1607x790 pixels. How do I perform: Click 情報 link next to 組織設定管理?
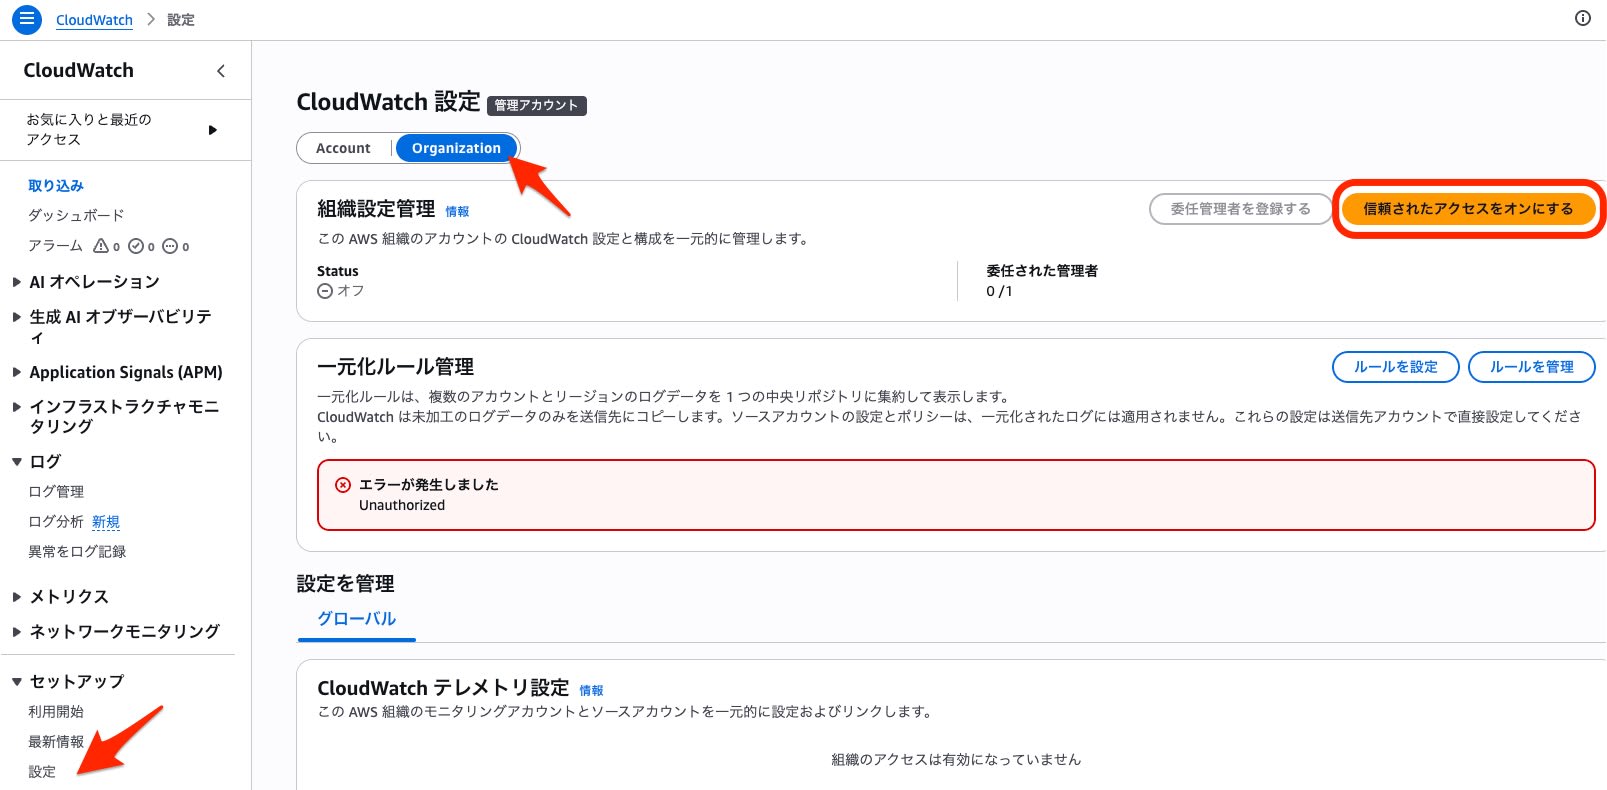pos(457,212)
